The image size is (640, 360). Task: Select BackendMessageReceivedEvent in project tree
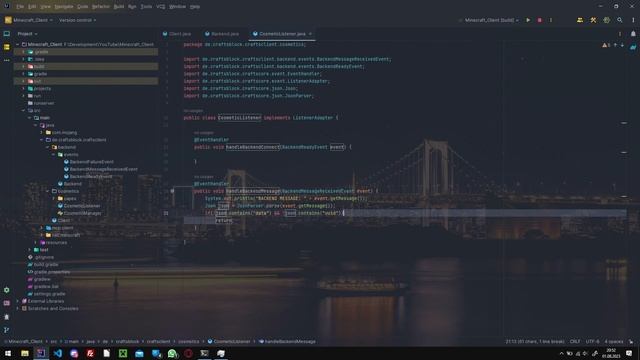click(x=100, y=169)
